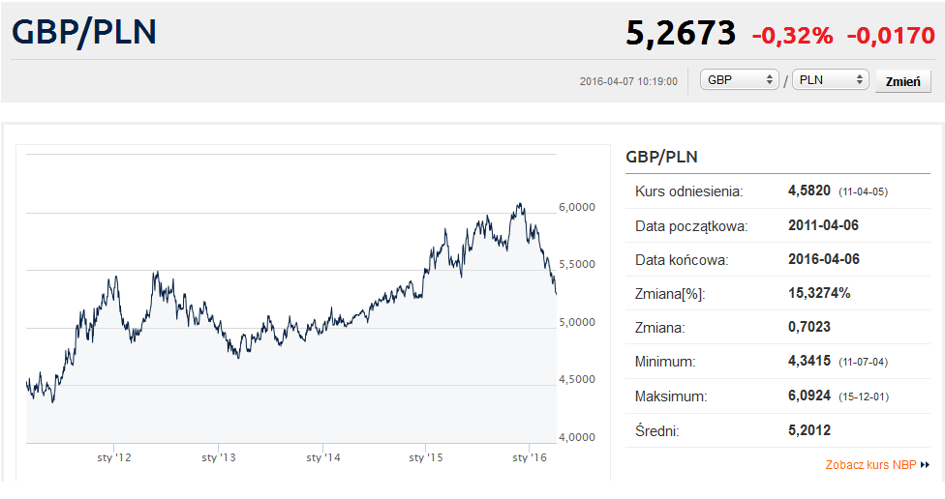
Task: Click the sty '14 label on the chart
Action: coord(322,458)
